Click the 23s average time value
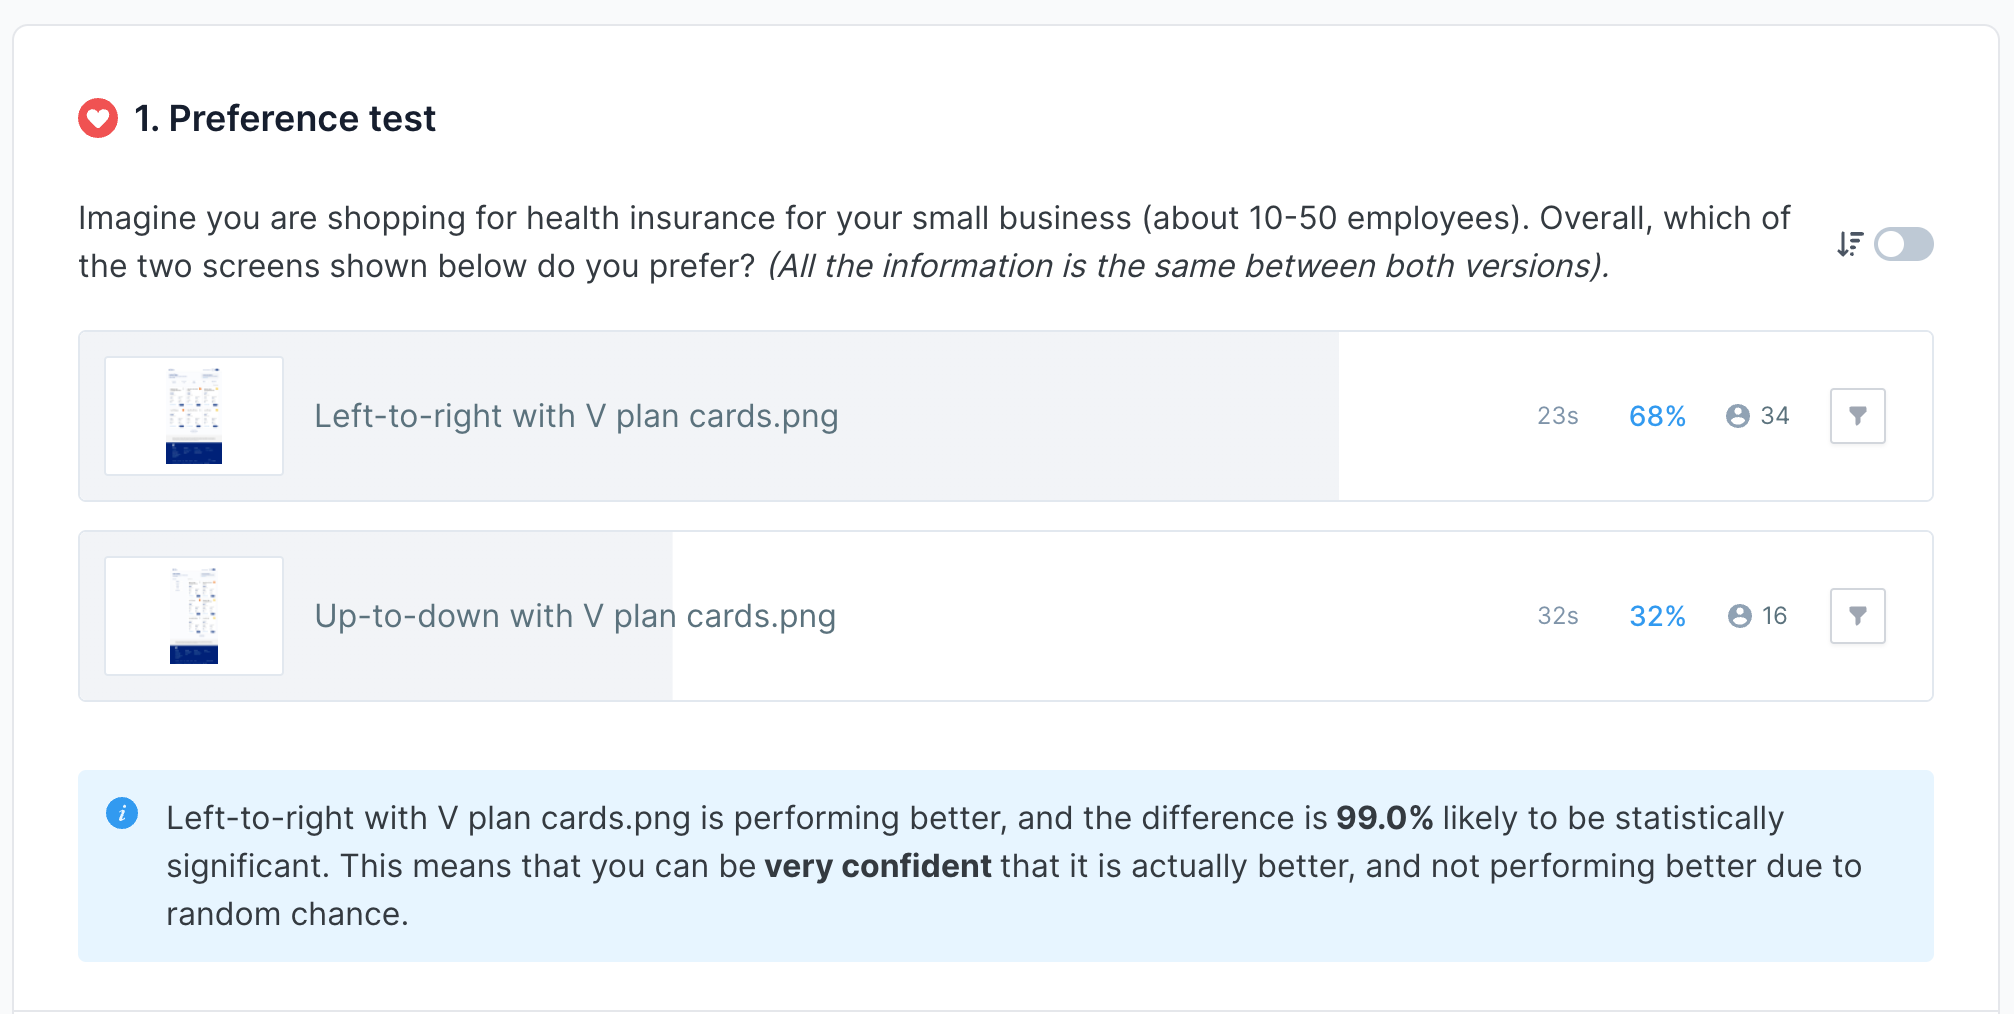2014x1014 pixels. click(1557, 416)
